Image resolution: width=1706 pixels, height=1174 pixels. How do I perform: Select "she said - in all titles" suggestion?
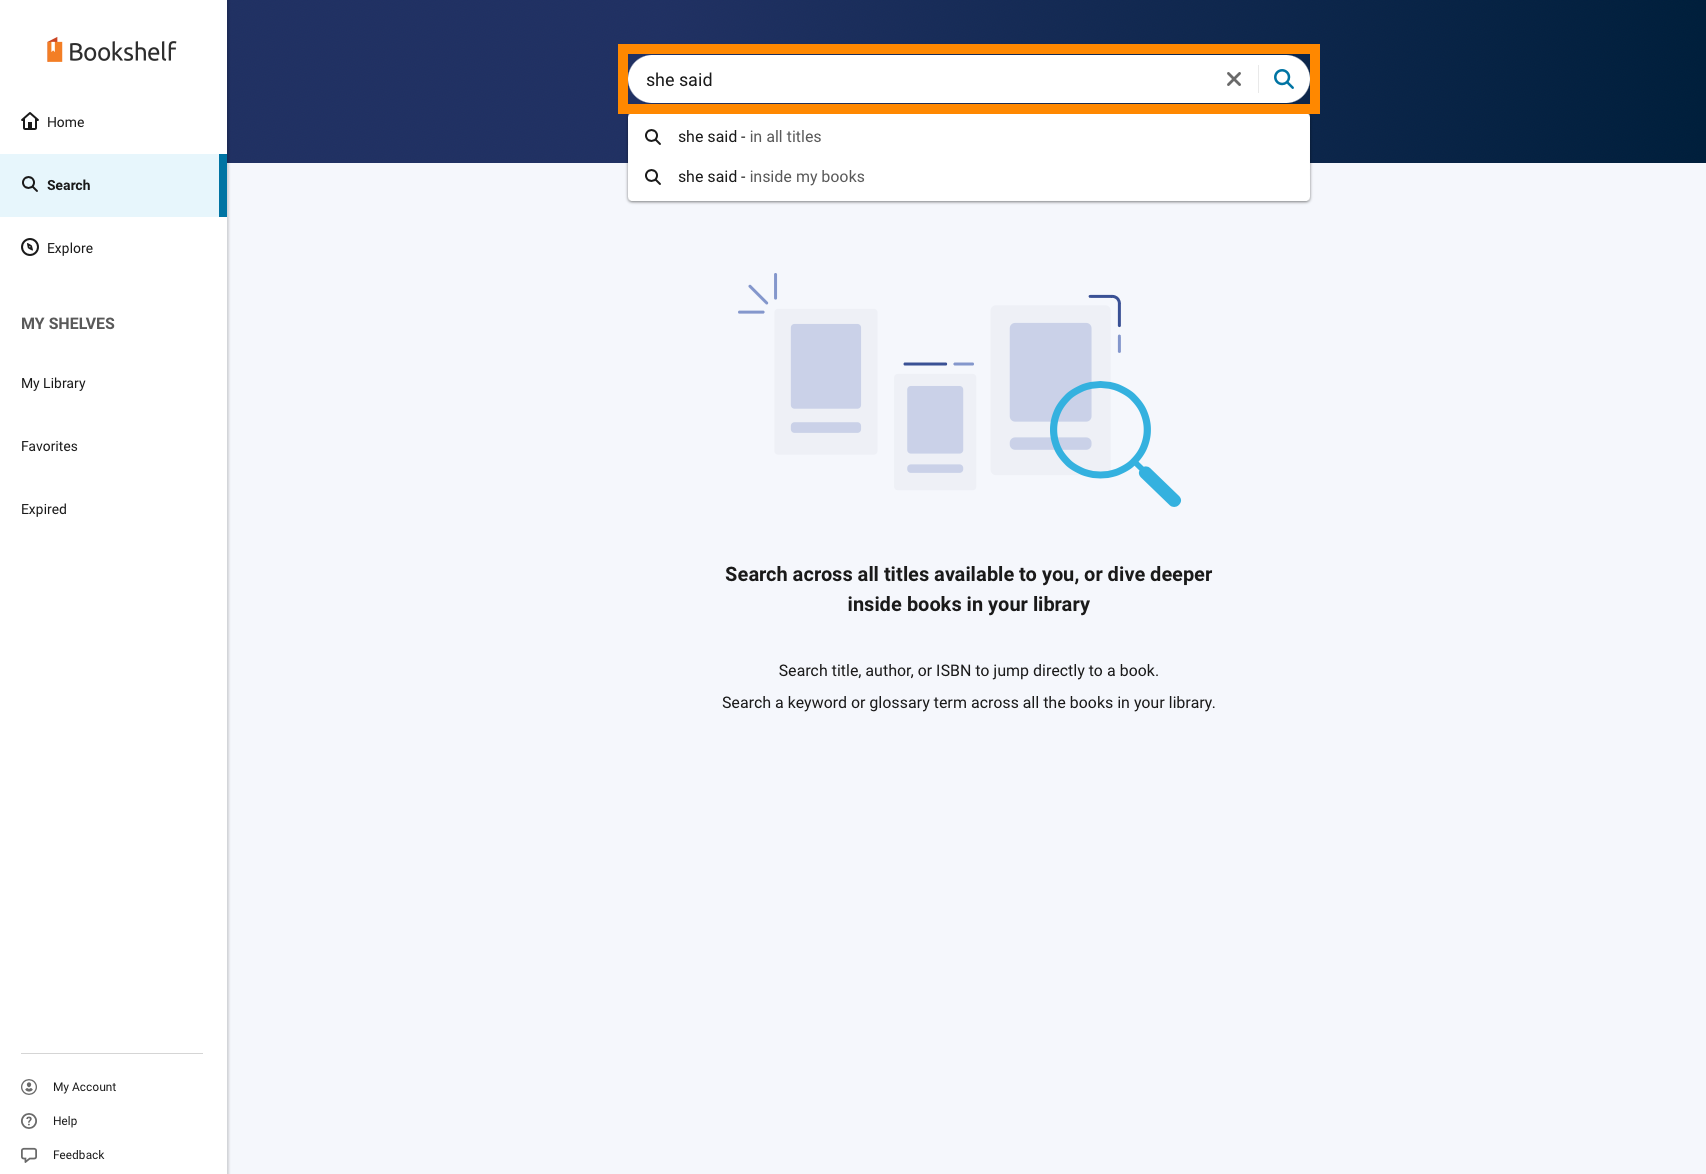(x=750, y=137)
